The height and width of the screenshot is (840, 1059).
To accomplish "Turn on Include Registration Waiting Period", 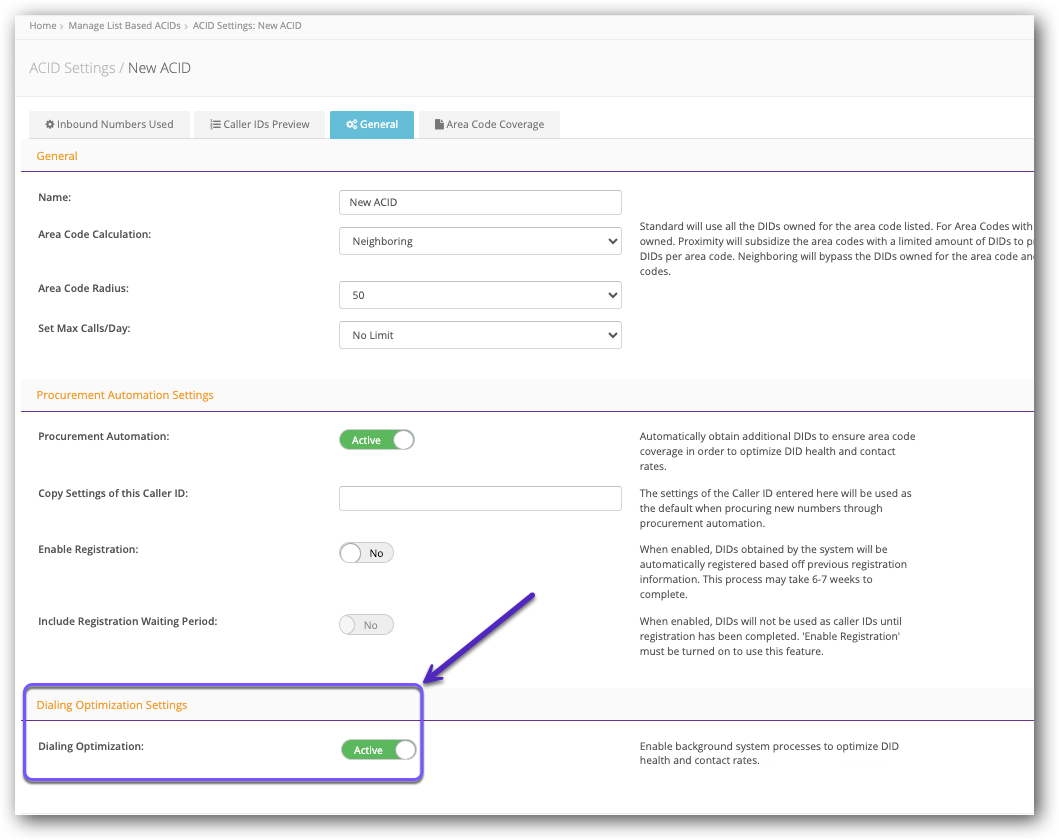I will pos(366,624).
